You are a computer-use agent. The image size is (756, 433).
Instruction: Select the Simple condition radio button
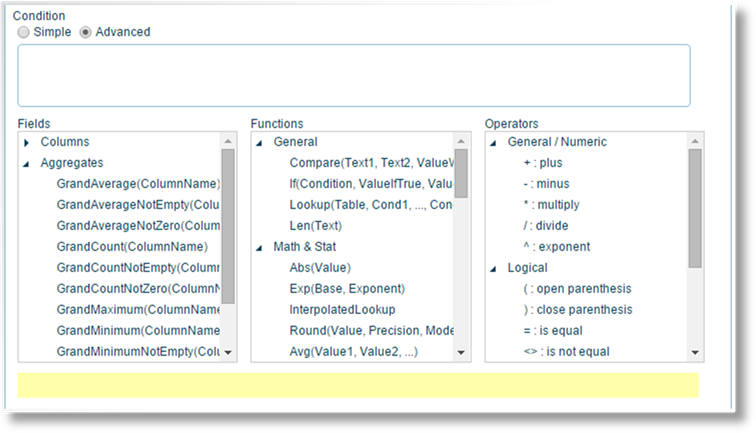(23, 32)
